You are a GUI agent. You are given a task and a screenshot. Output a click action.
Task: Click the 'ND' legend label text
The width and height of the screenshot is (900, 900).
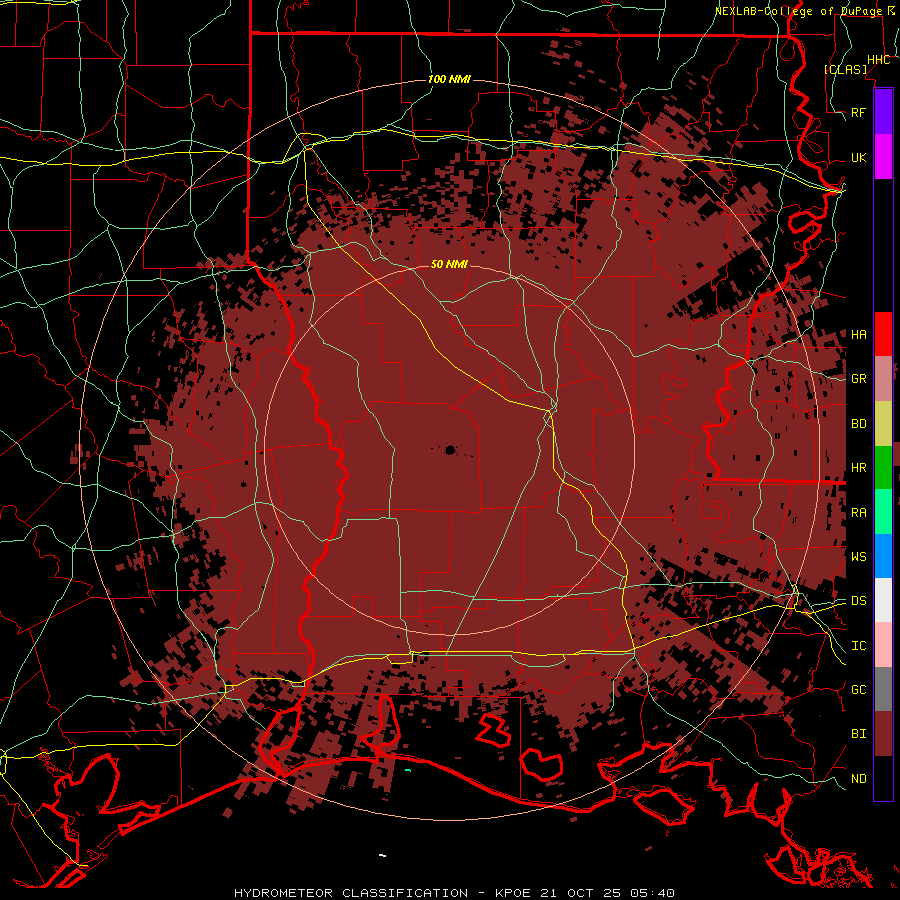(x=859, y=778)
